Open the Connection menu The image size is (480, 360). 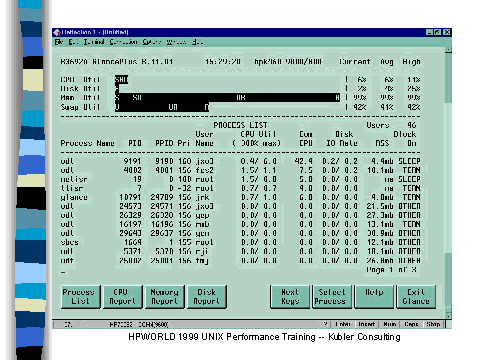[x=123, y=42]
